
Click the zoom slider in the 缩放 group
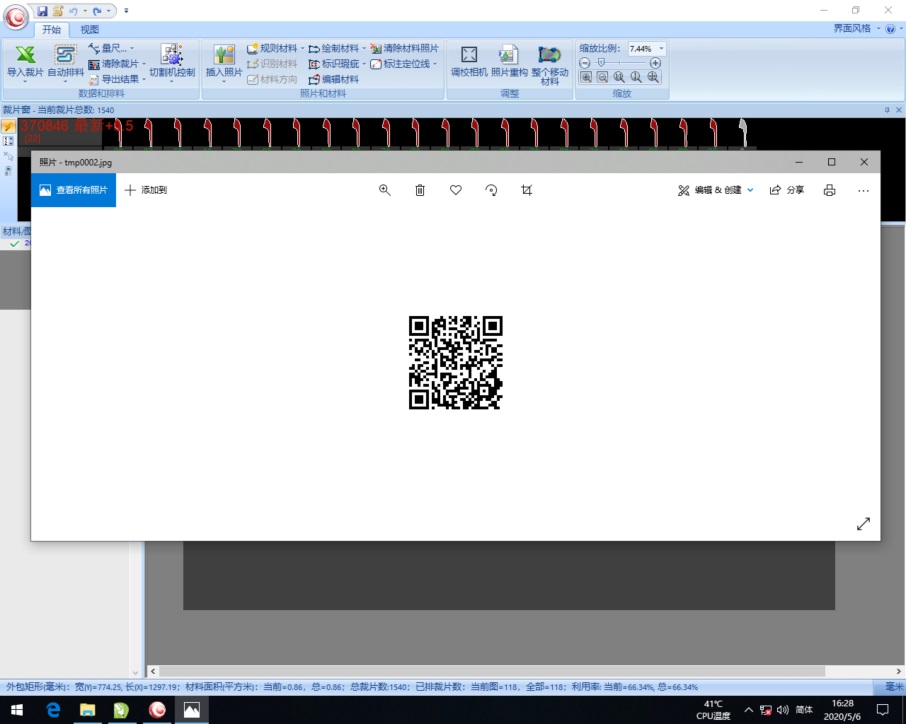(x=620, y=62)
